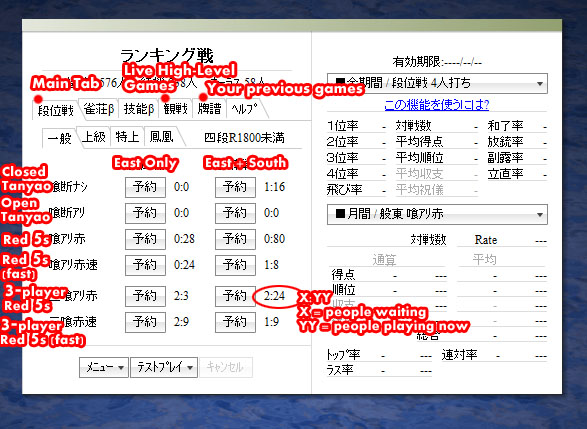The image size is (587, 429).
Task: Click 予約 for East+South 喰アリ赤 row
Action: (235, 239)
